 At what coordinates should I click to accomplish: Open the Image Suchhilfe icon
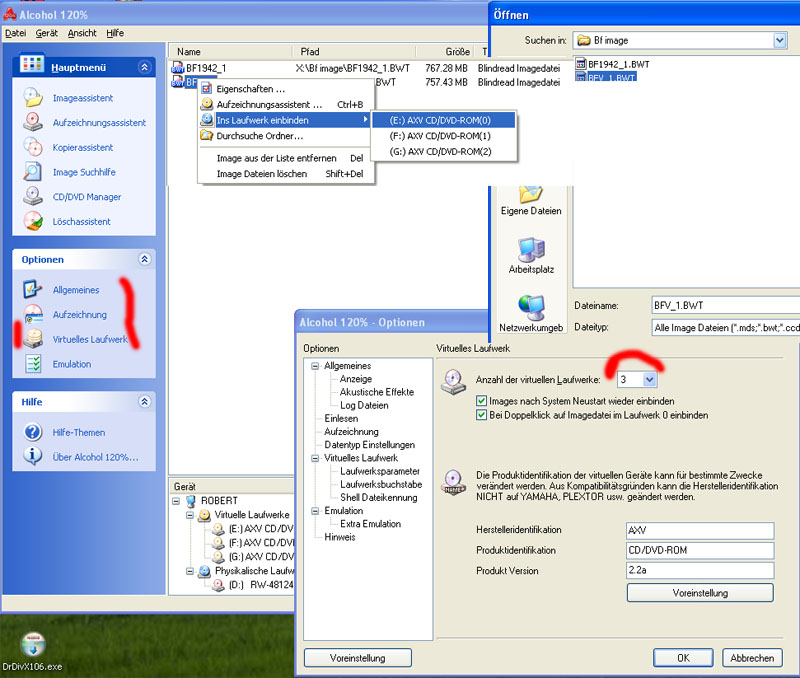(34, 172)
